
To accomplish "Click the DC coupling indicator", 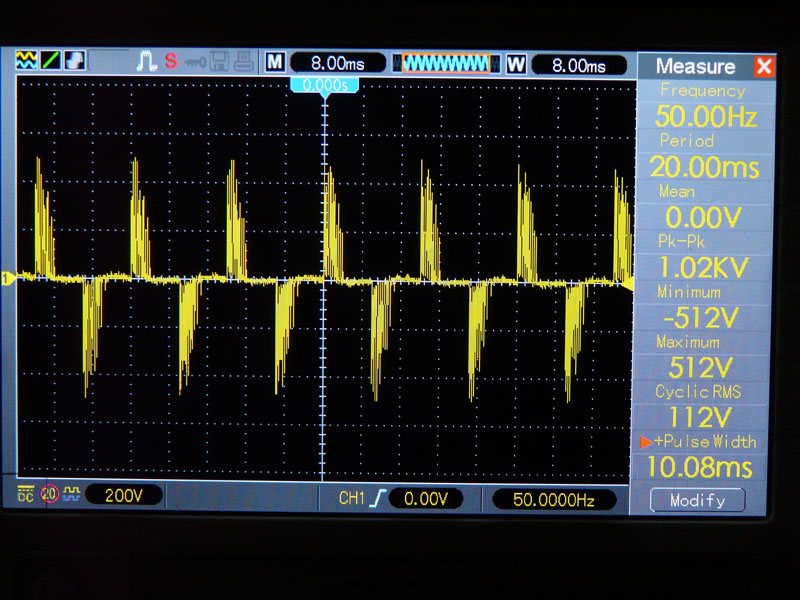I will (x=25, y=493).
